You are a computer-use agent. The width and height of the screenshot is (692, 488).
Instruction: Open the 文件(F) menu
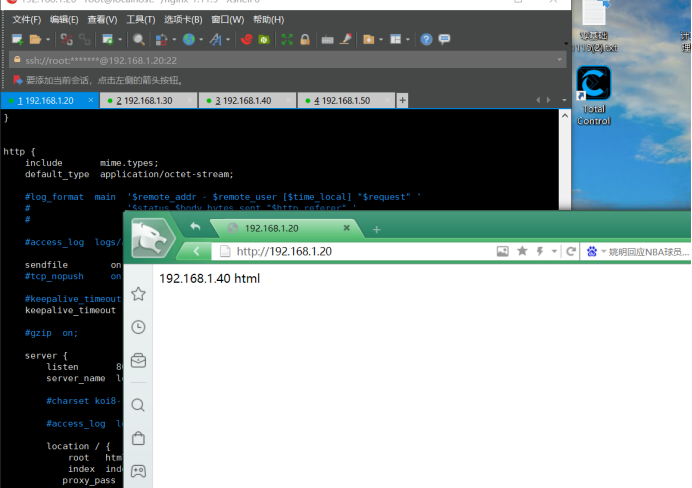[26, 19]
